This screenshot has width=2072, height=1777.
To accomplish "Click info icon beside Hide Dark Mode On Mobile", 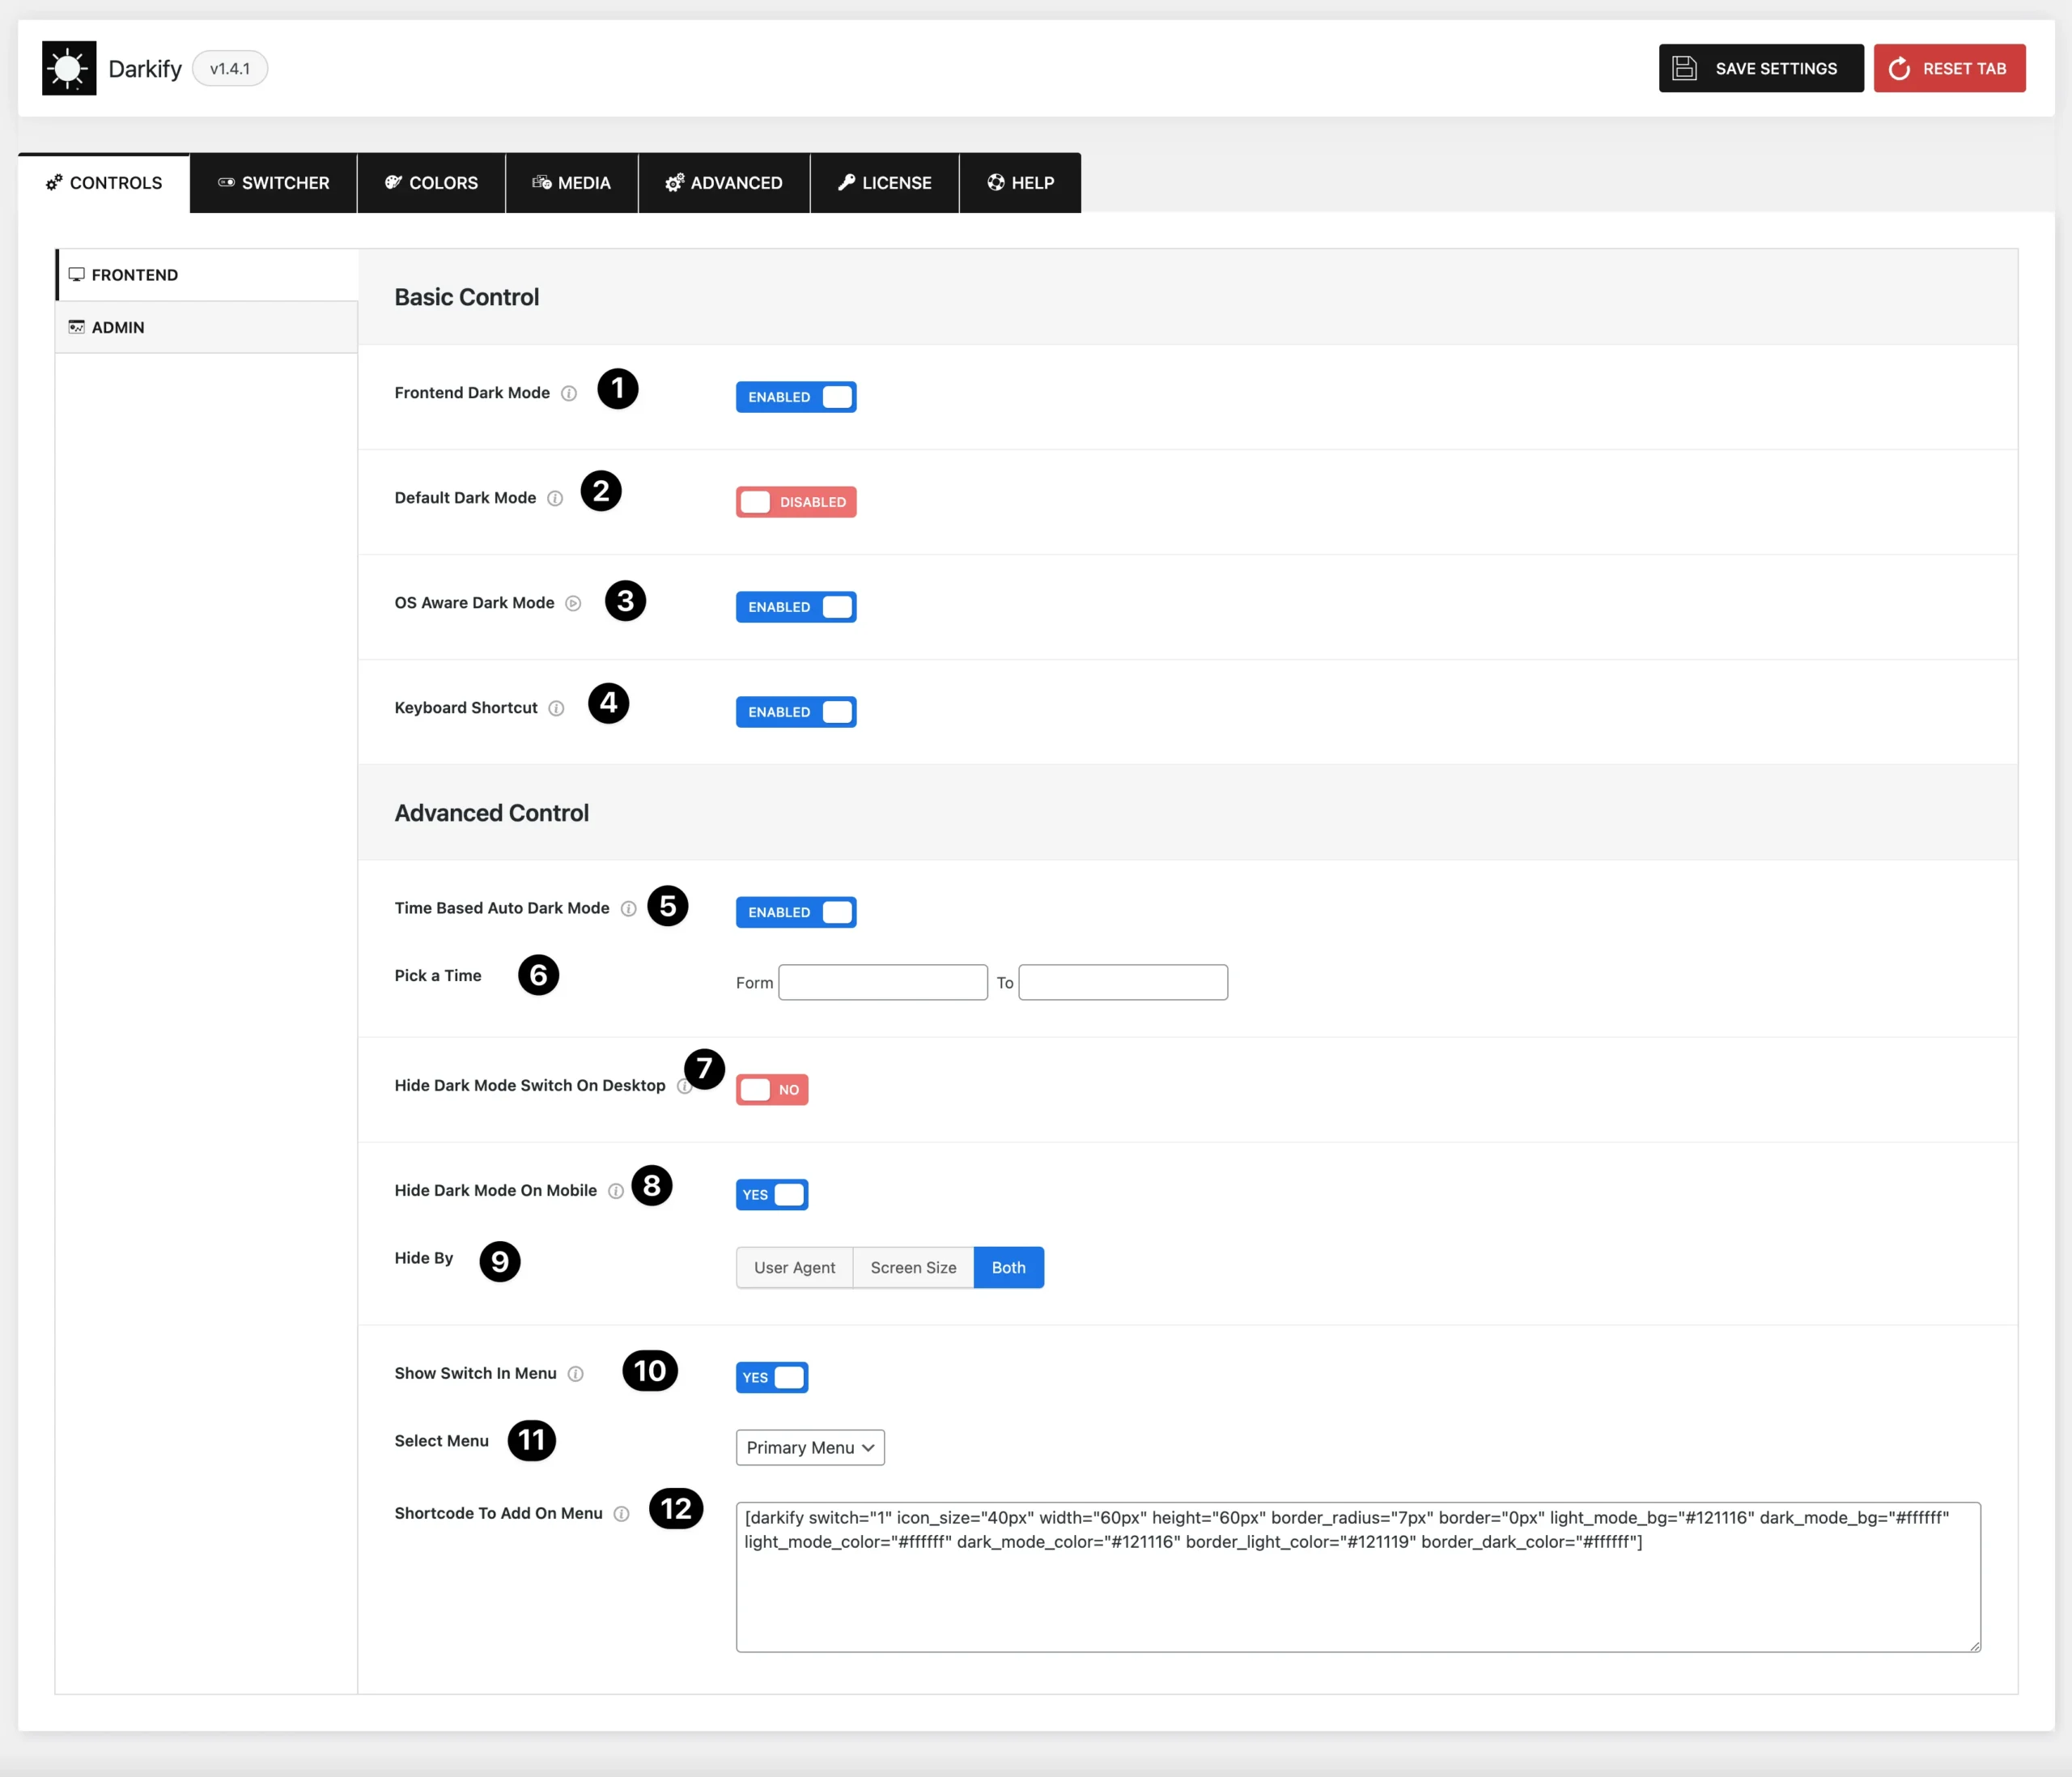I will (x=616, y=1190).
